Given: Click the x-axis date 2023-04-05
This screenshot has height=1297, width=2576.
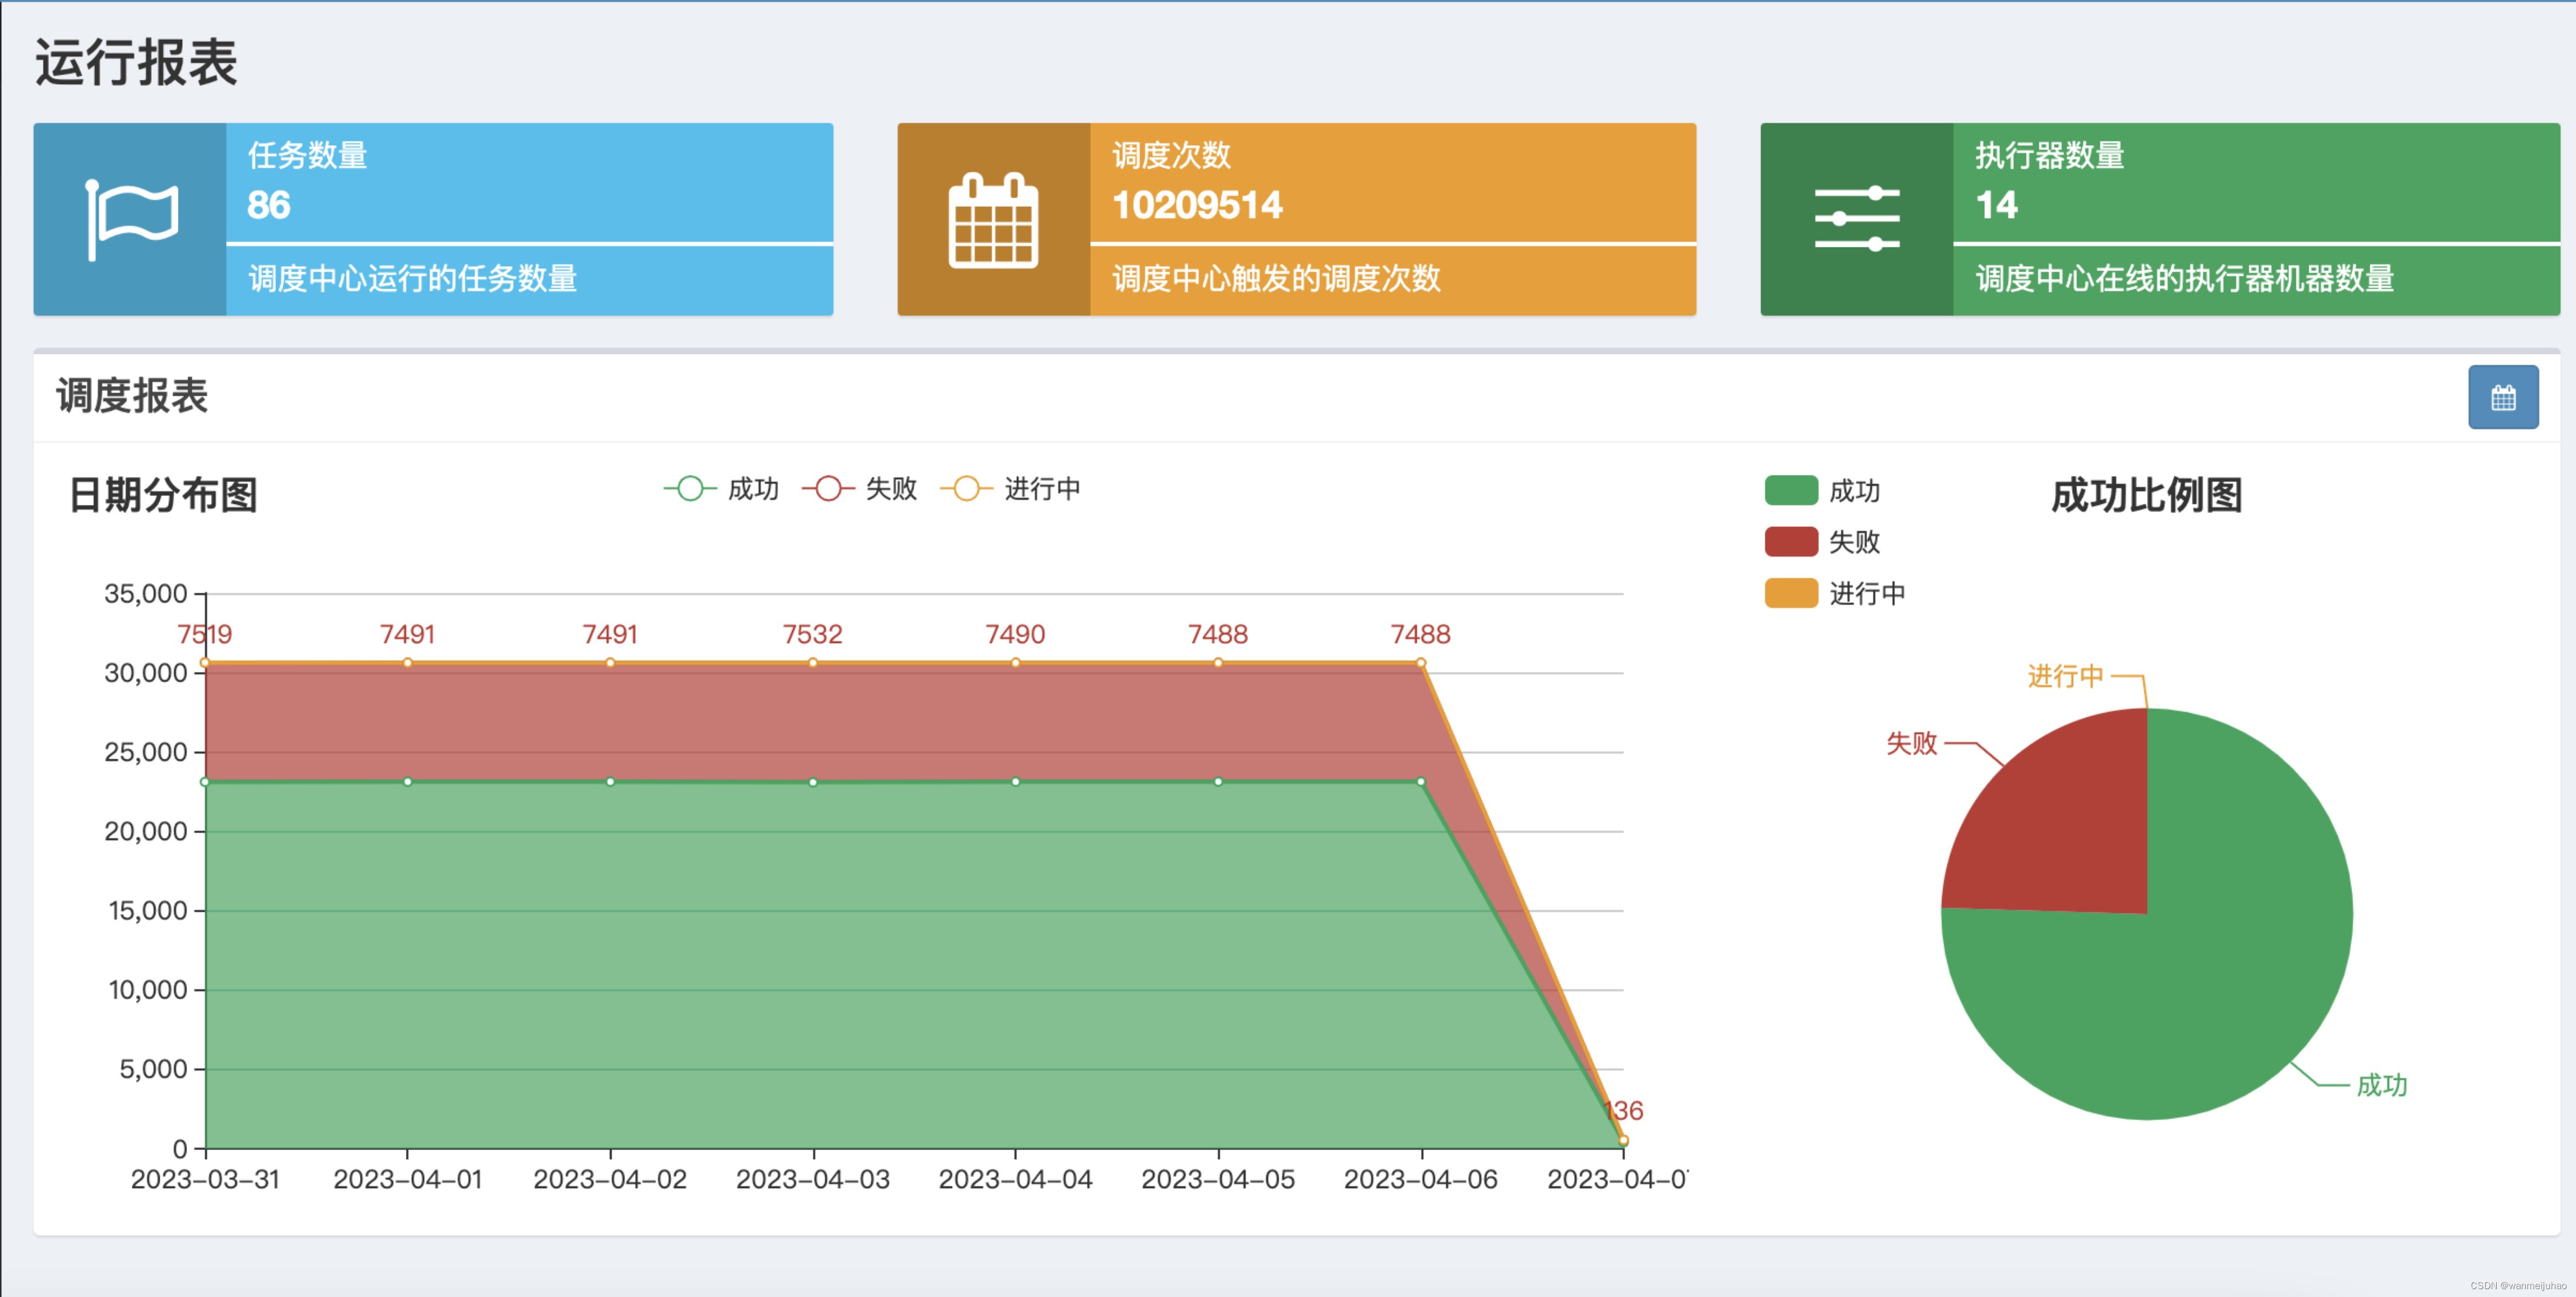Looking at the screenshot, I should tap(1218, 1179).
